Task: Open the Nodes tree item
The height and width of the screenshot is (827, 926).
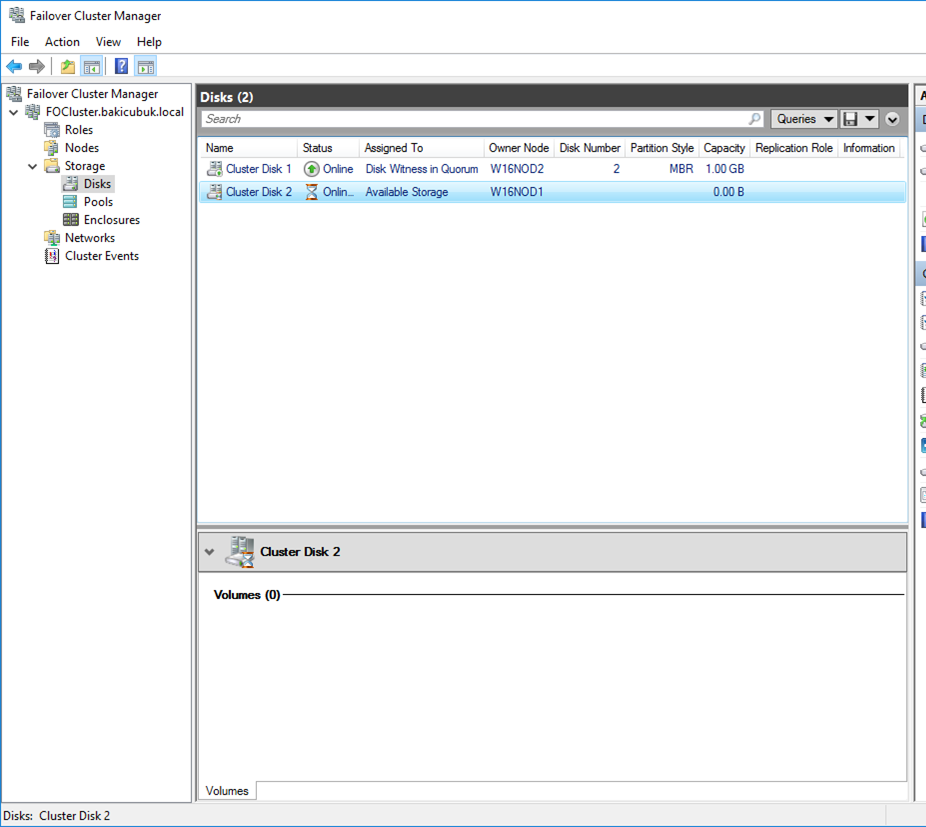Action: point(81,148)
